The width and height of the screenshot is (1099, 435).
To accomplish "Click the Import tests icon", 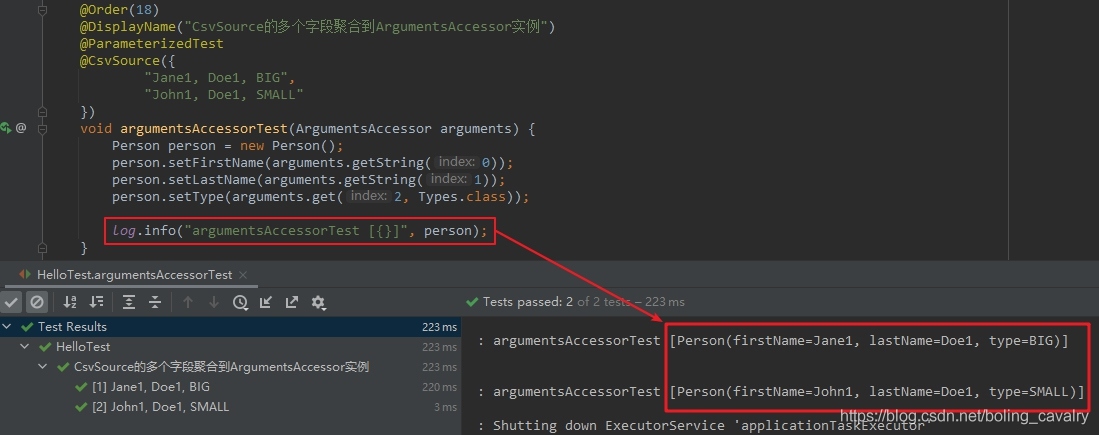I will coord(266,303).
